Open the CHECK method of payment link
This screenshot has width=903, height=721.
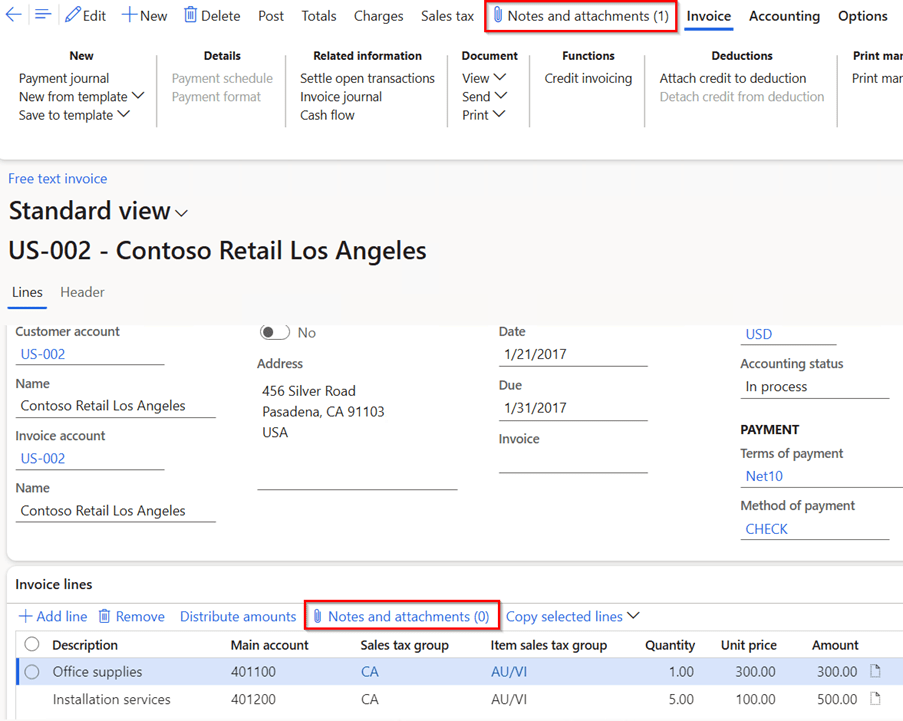(766, 529)
